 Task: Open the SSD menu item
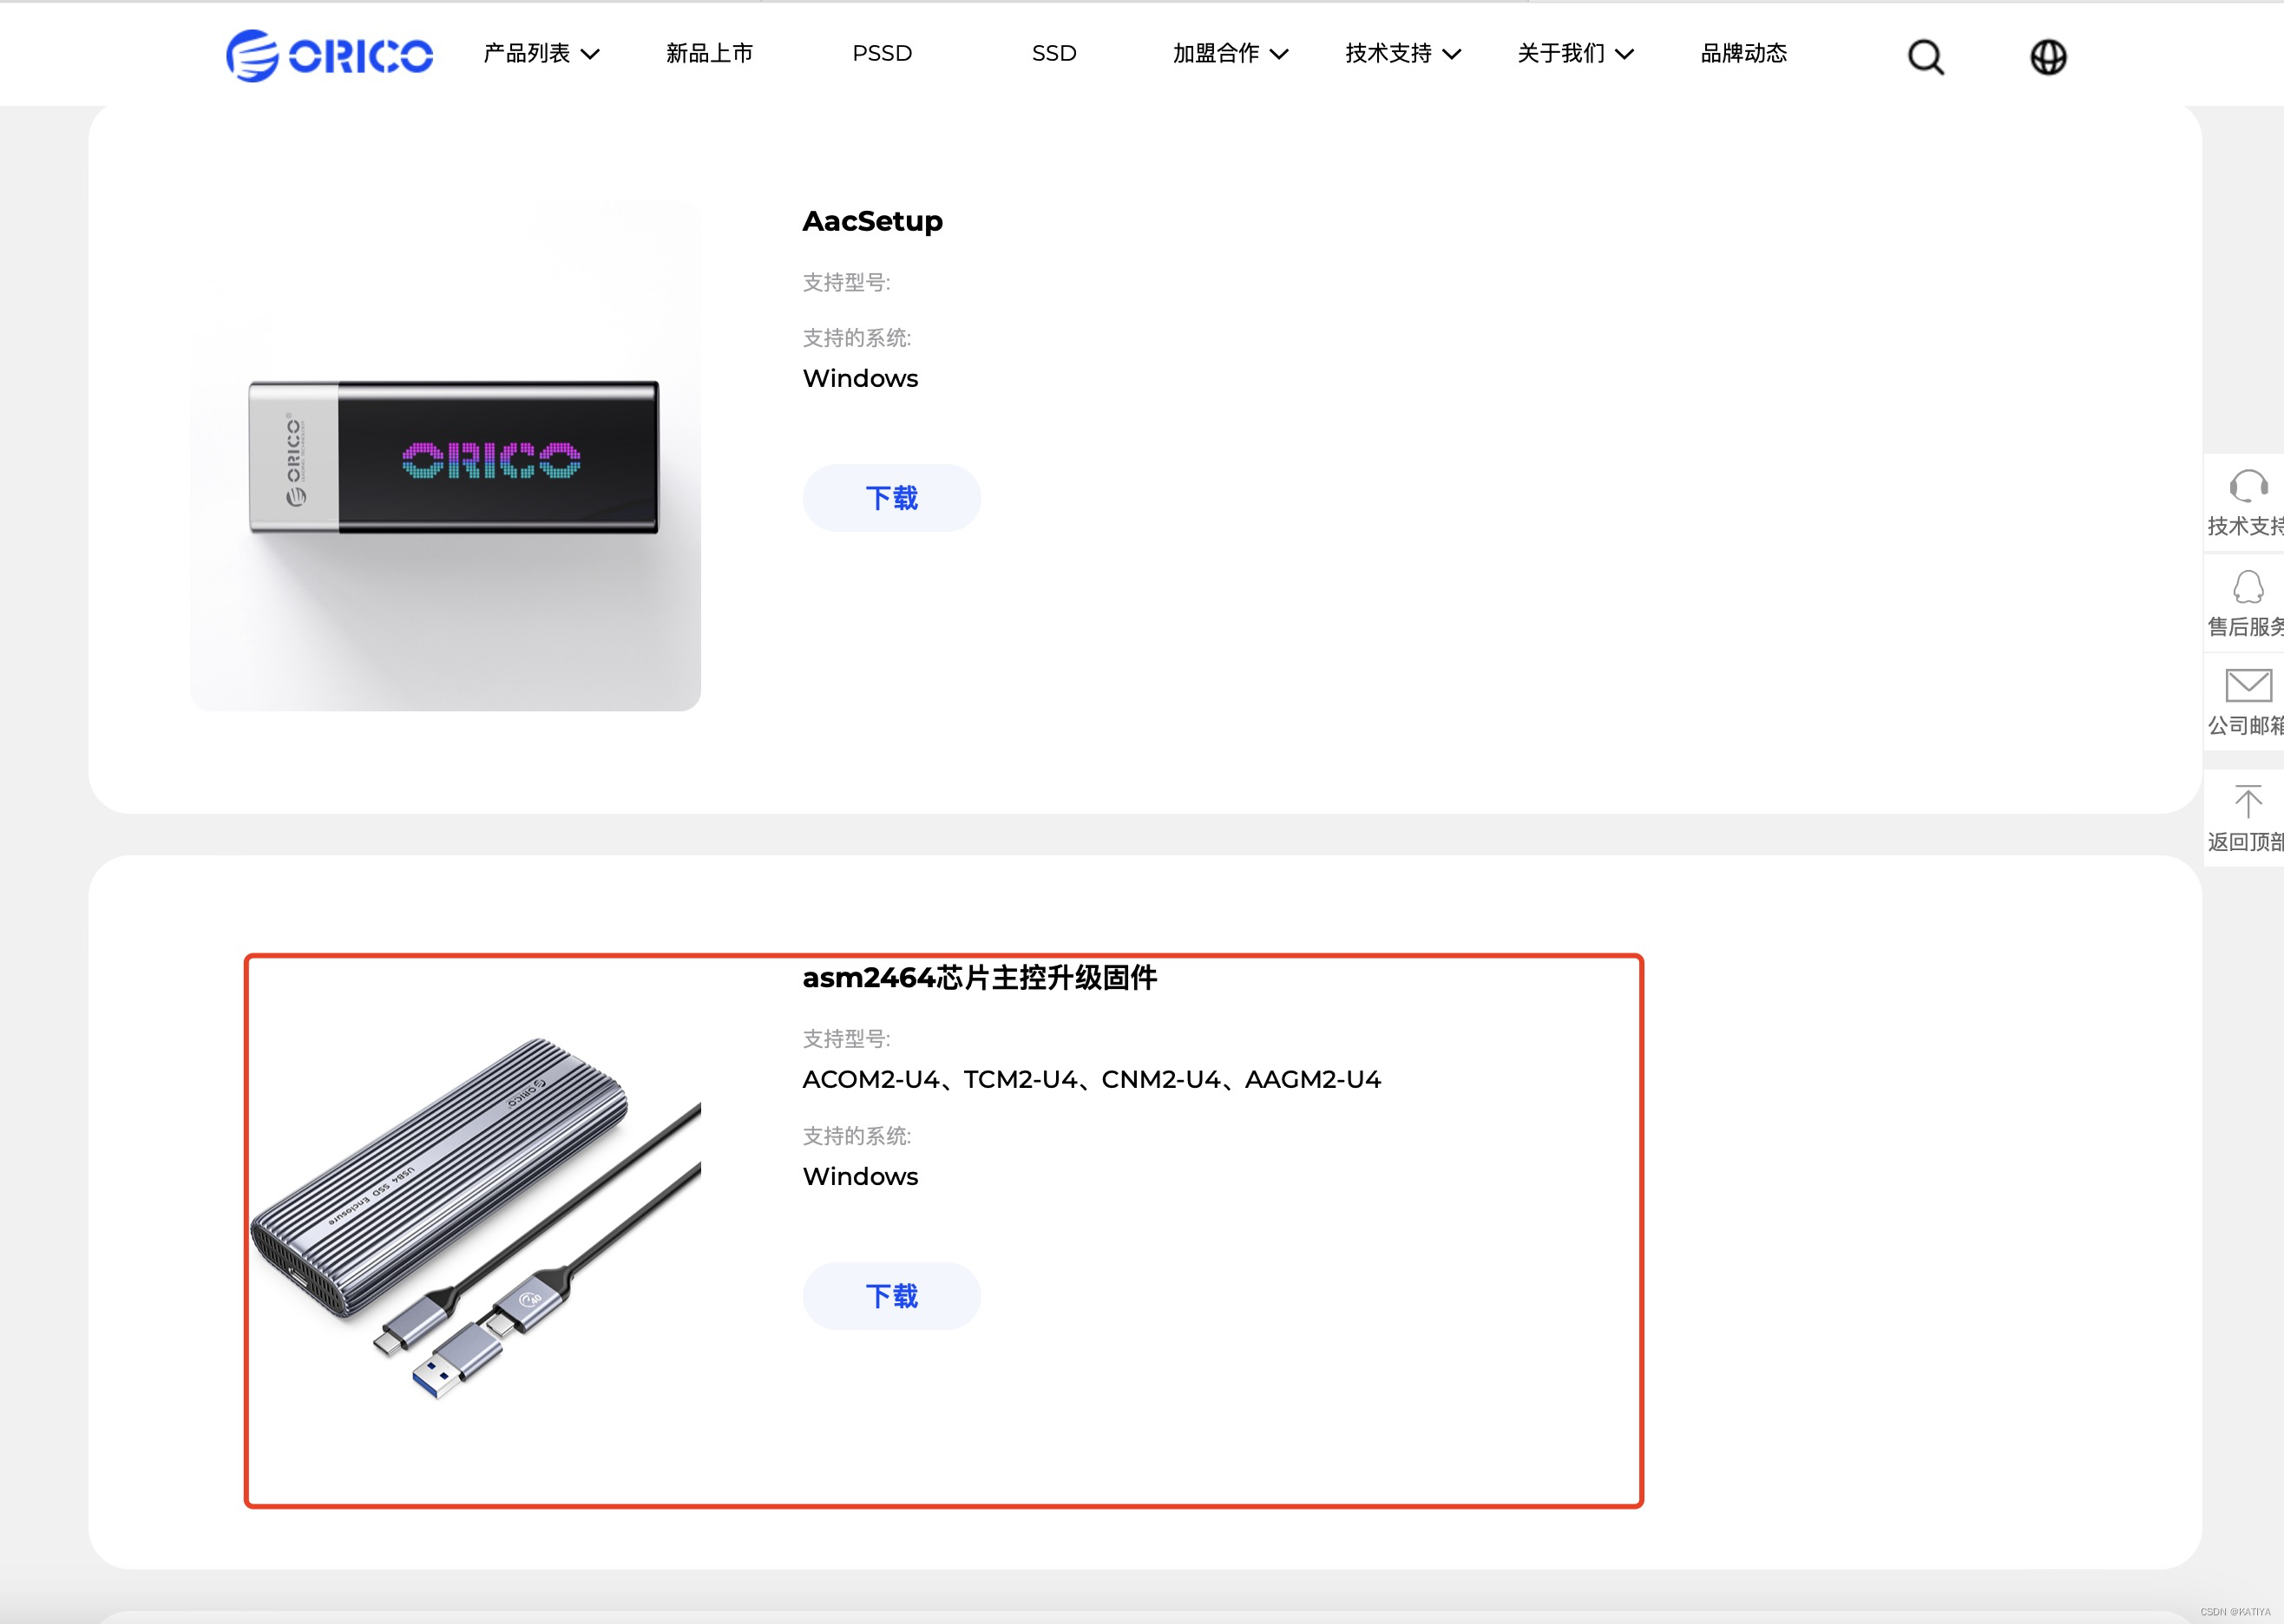tap(1053, 53)
